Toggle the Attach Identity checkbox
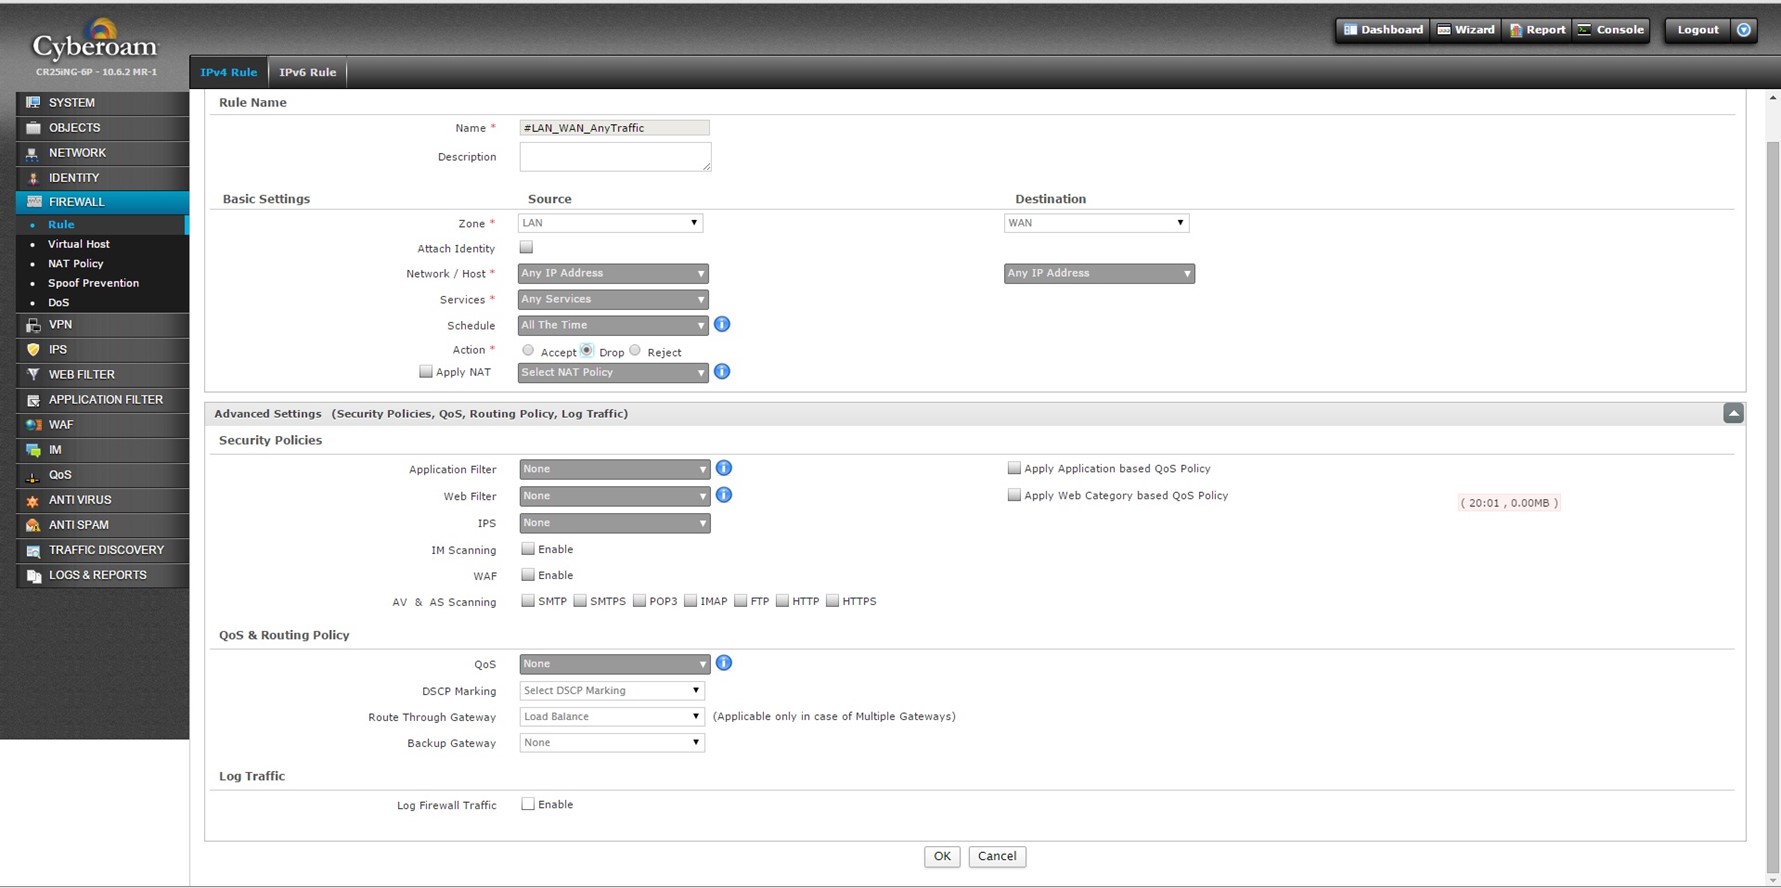 tap(526, 247)
